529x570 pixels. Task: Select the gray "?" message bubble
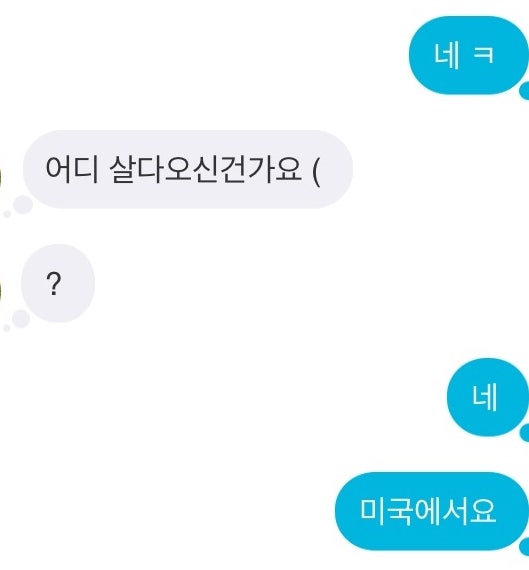pyautogui.click(x=58, y=283)
